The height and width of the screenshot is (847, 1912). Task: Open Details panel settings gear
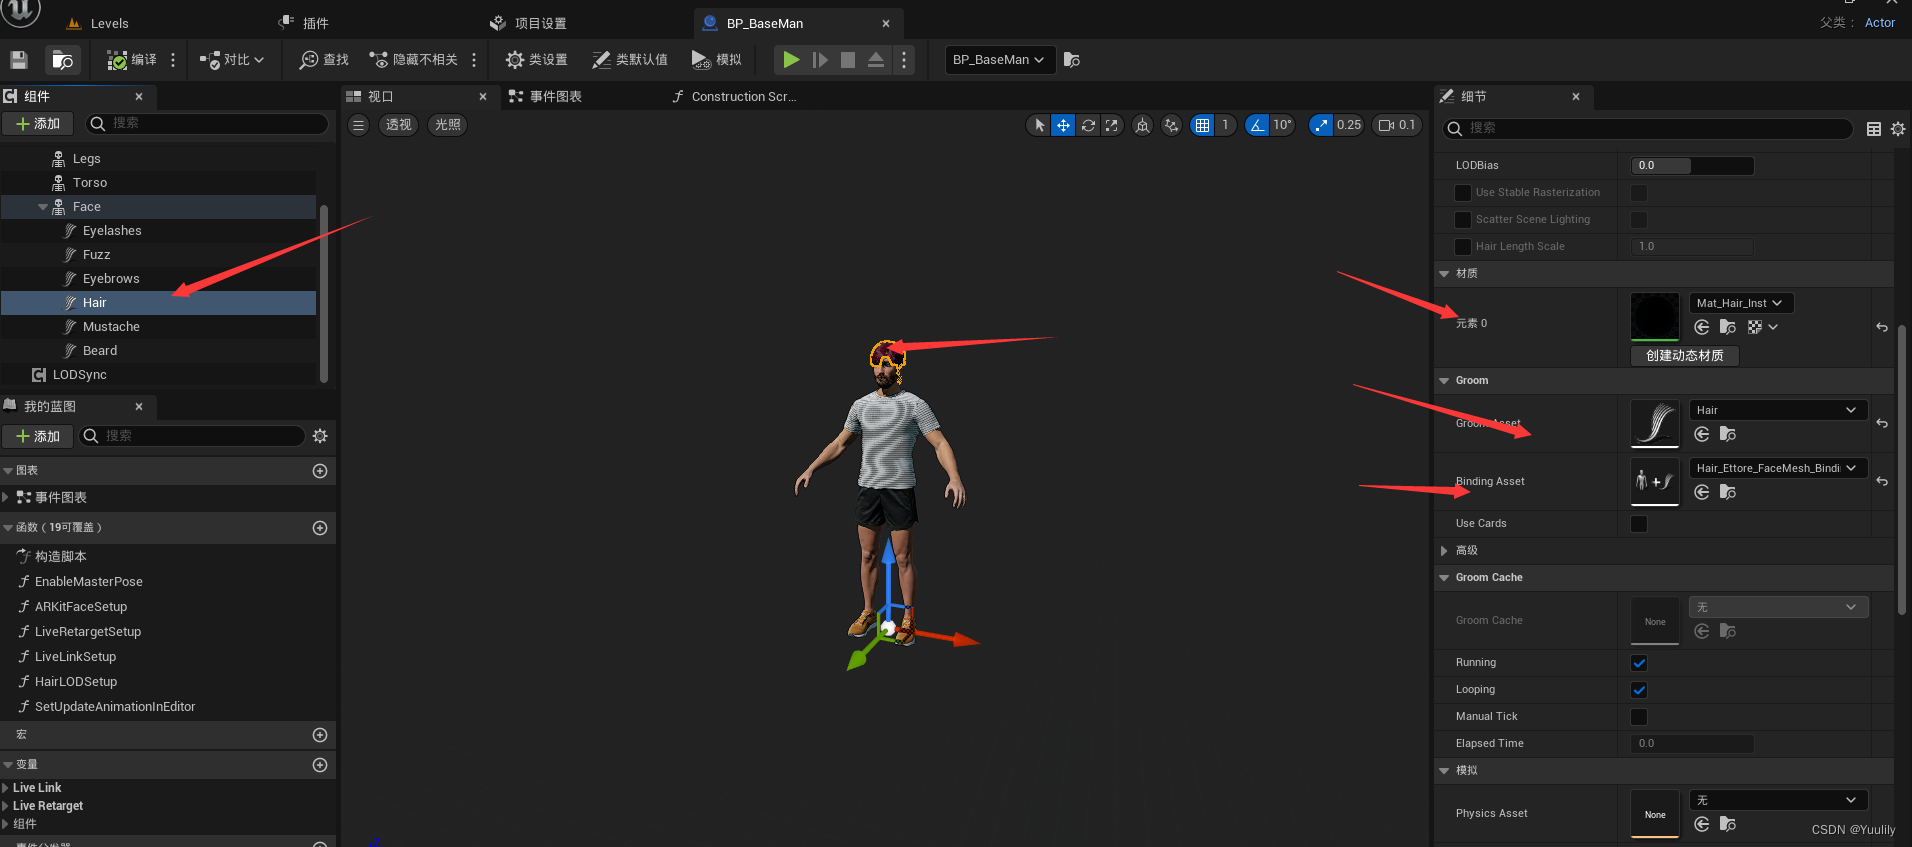(1898, 129)
